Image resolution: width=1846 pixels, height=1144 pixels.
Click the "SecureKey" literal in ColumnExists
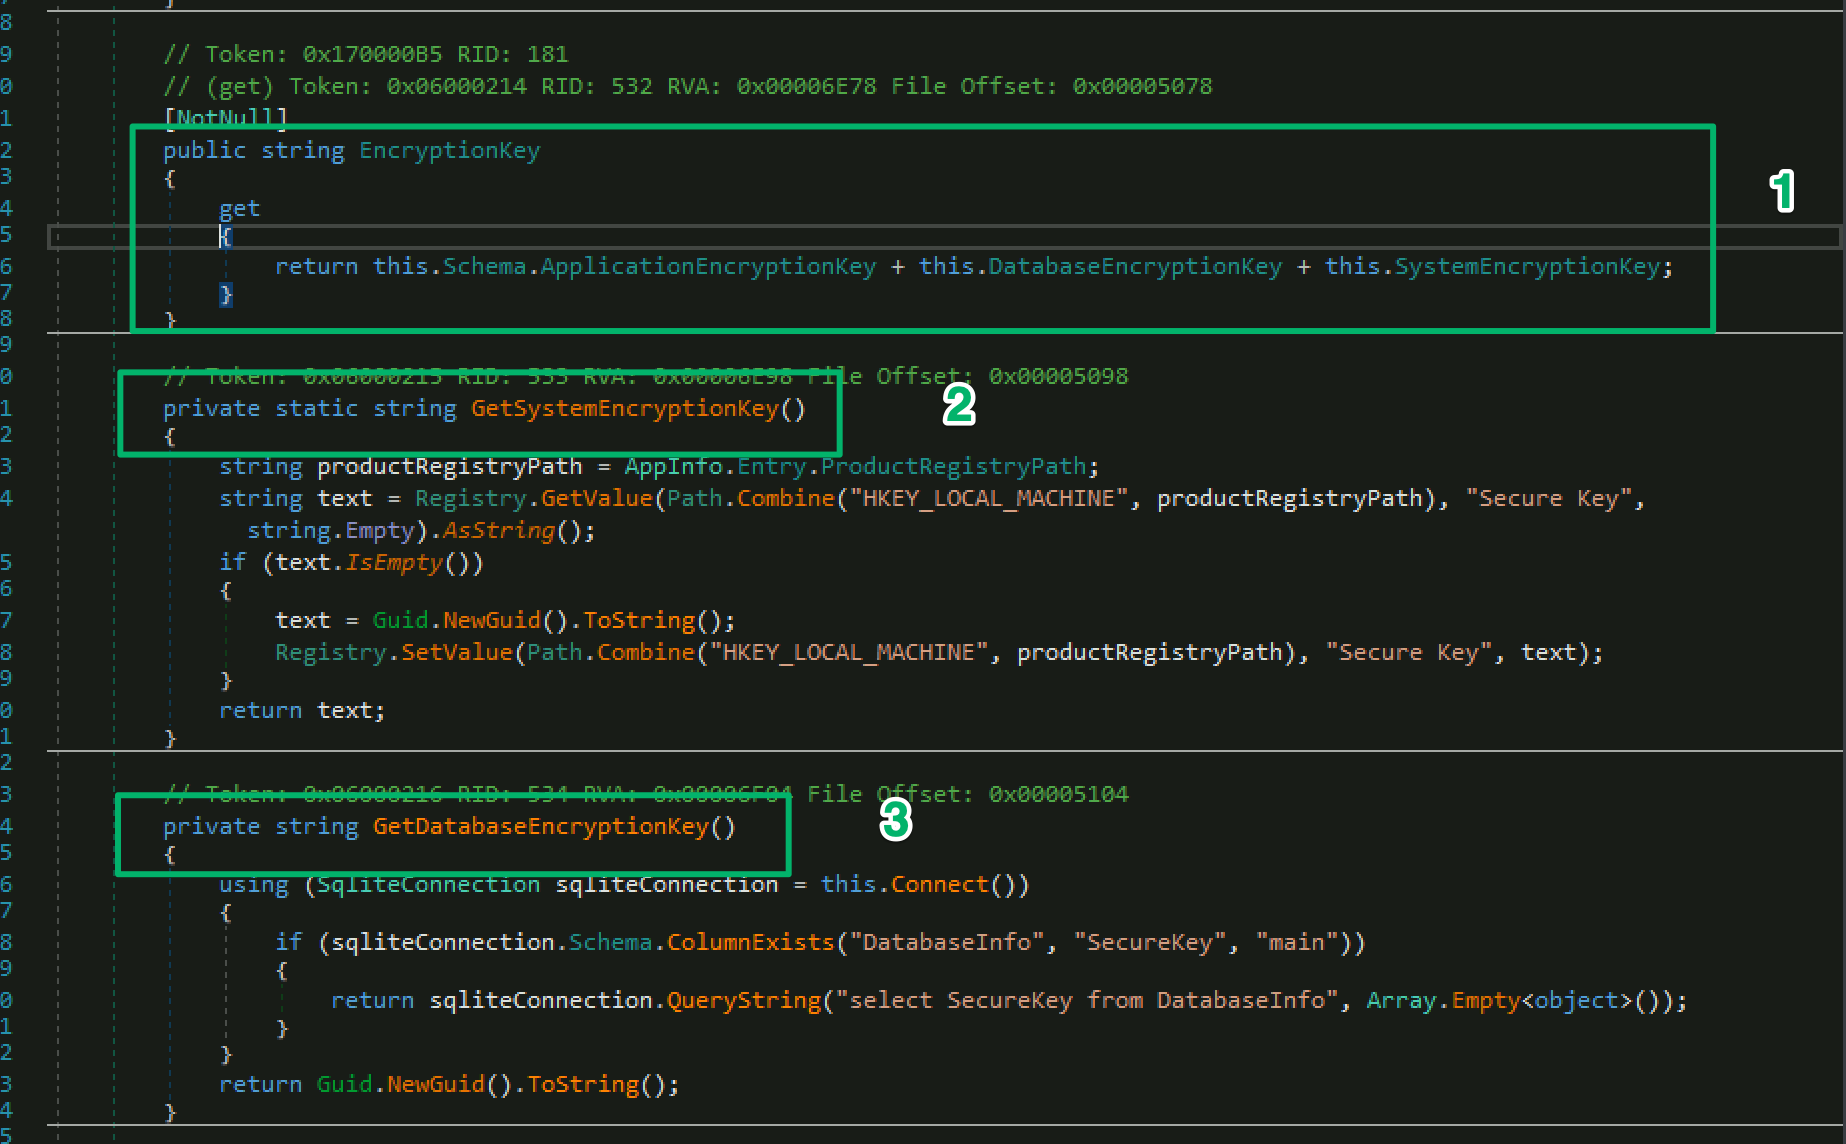[1150, 943]
